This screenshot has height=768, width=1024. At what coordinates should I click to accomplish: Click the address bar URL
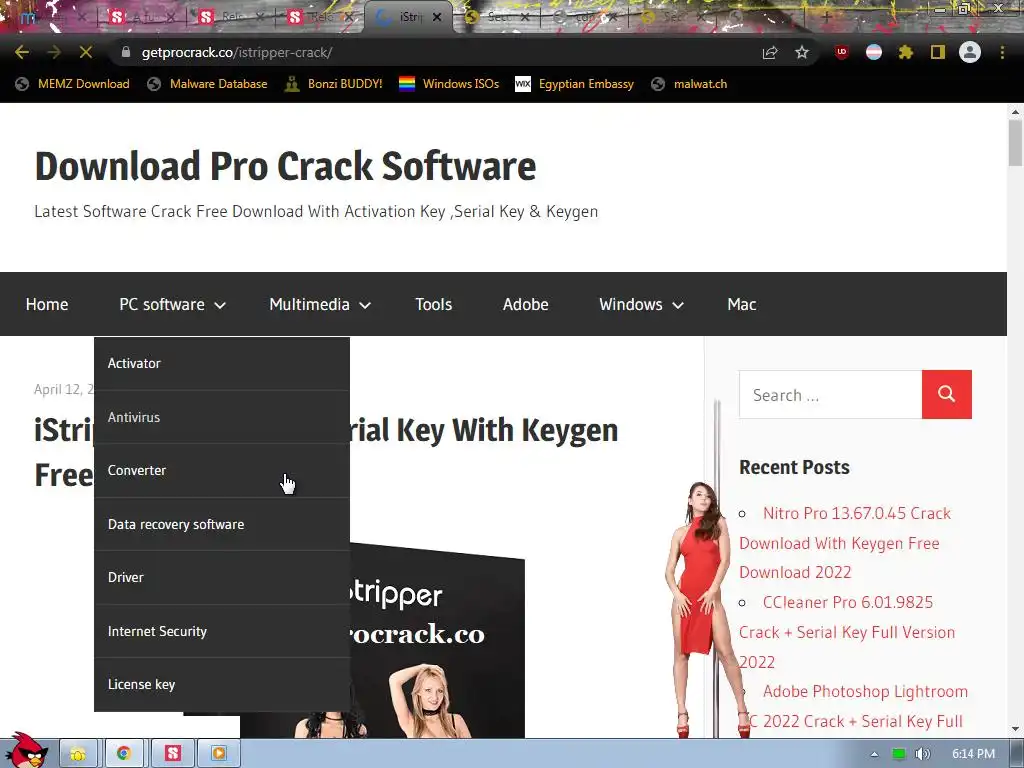[x=237, y=52]
